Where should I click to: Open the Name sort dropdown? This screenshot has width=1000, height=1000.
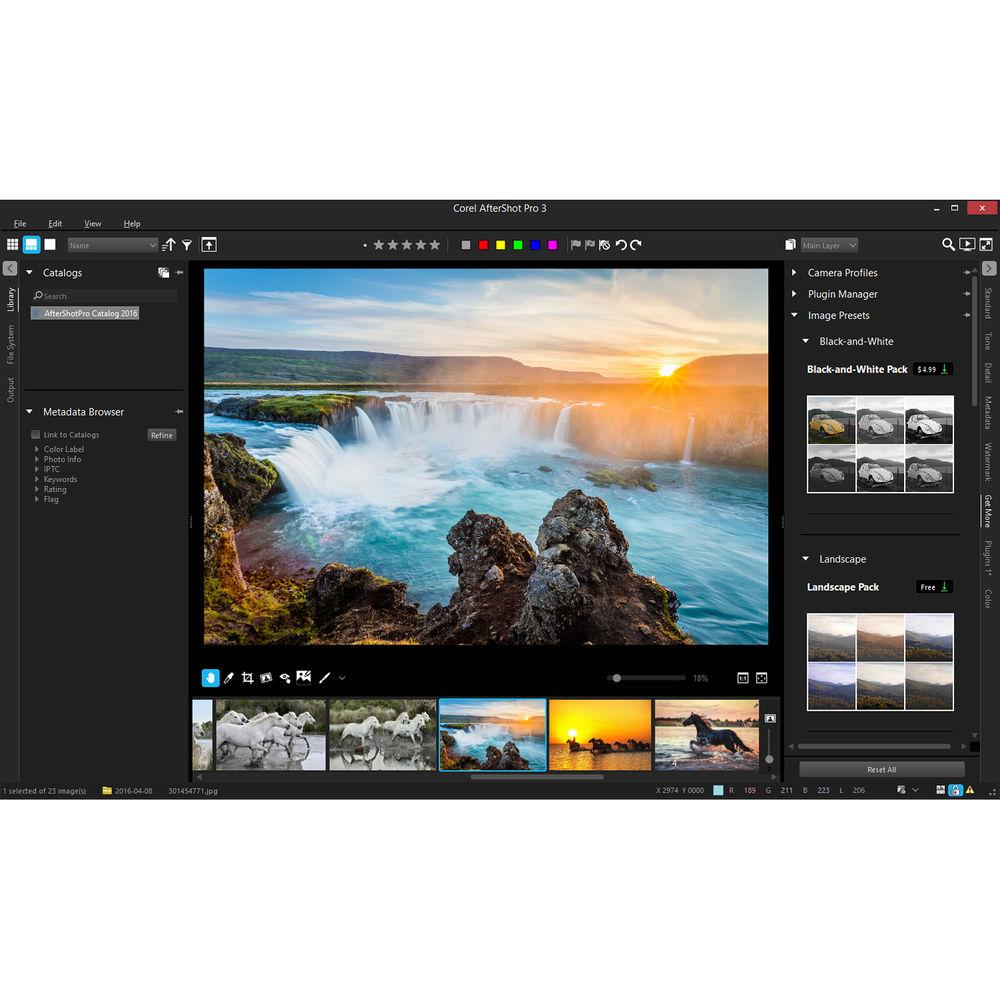tap(110, 245)
